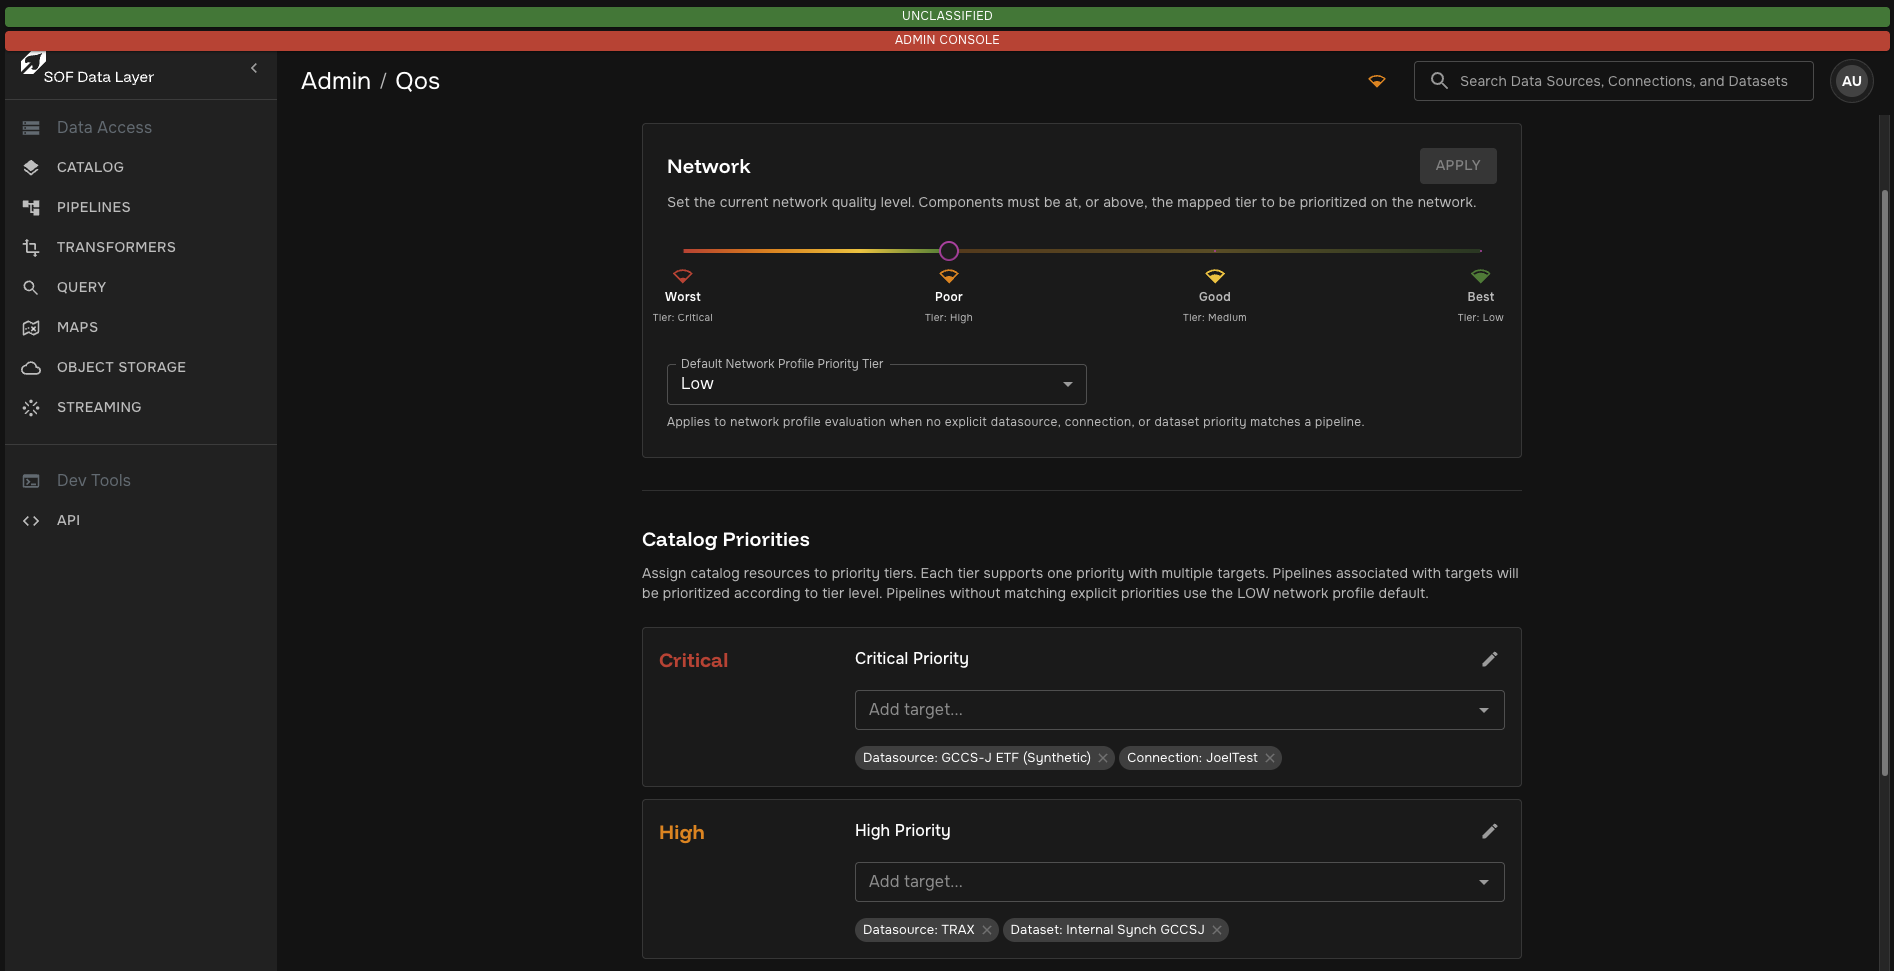This screenshot has height=971, width=1894.
Task: Open the QUERY page
Action: click(x=81, y=287)
